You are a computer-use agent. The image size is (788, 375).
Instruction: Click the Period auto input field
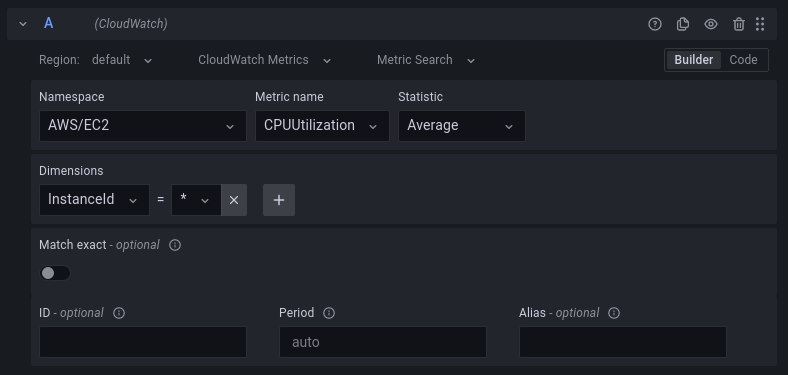pos(383,342)
